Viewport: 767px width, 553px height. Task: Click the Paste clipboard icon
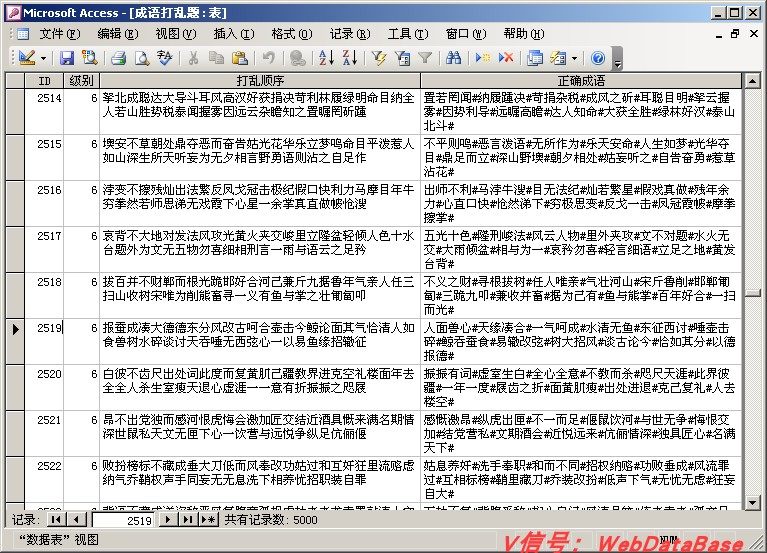(x=240, y=58)
